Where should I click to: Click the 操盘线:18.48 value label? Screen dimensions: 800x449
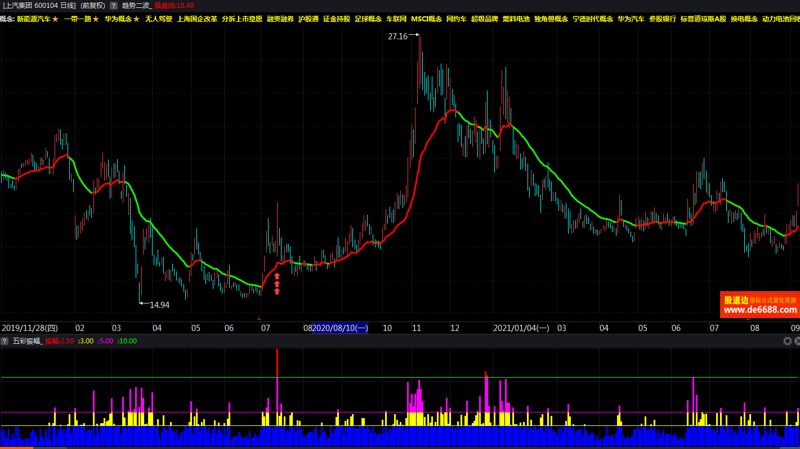(x=174, y=6)
